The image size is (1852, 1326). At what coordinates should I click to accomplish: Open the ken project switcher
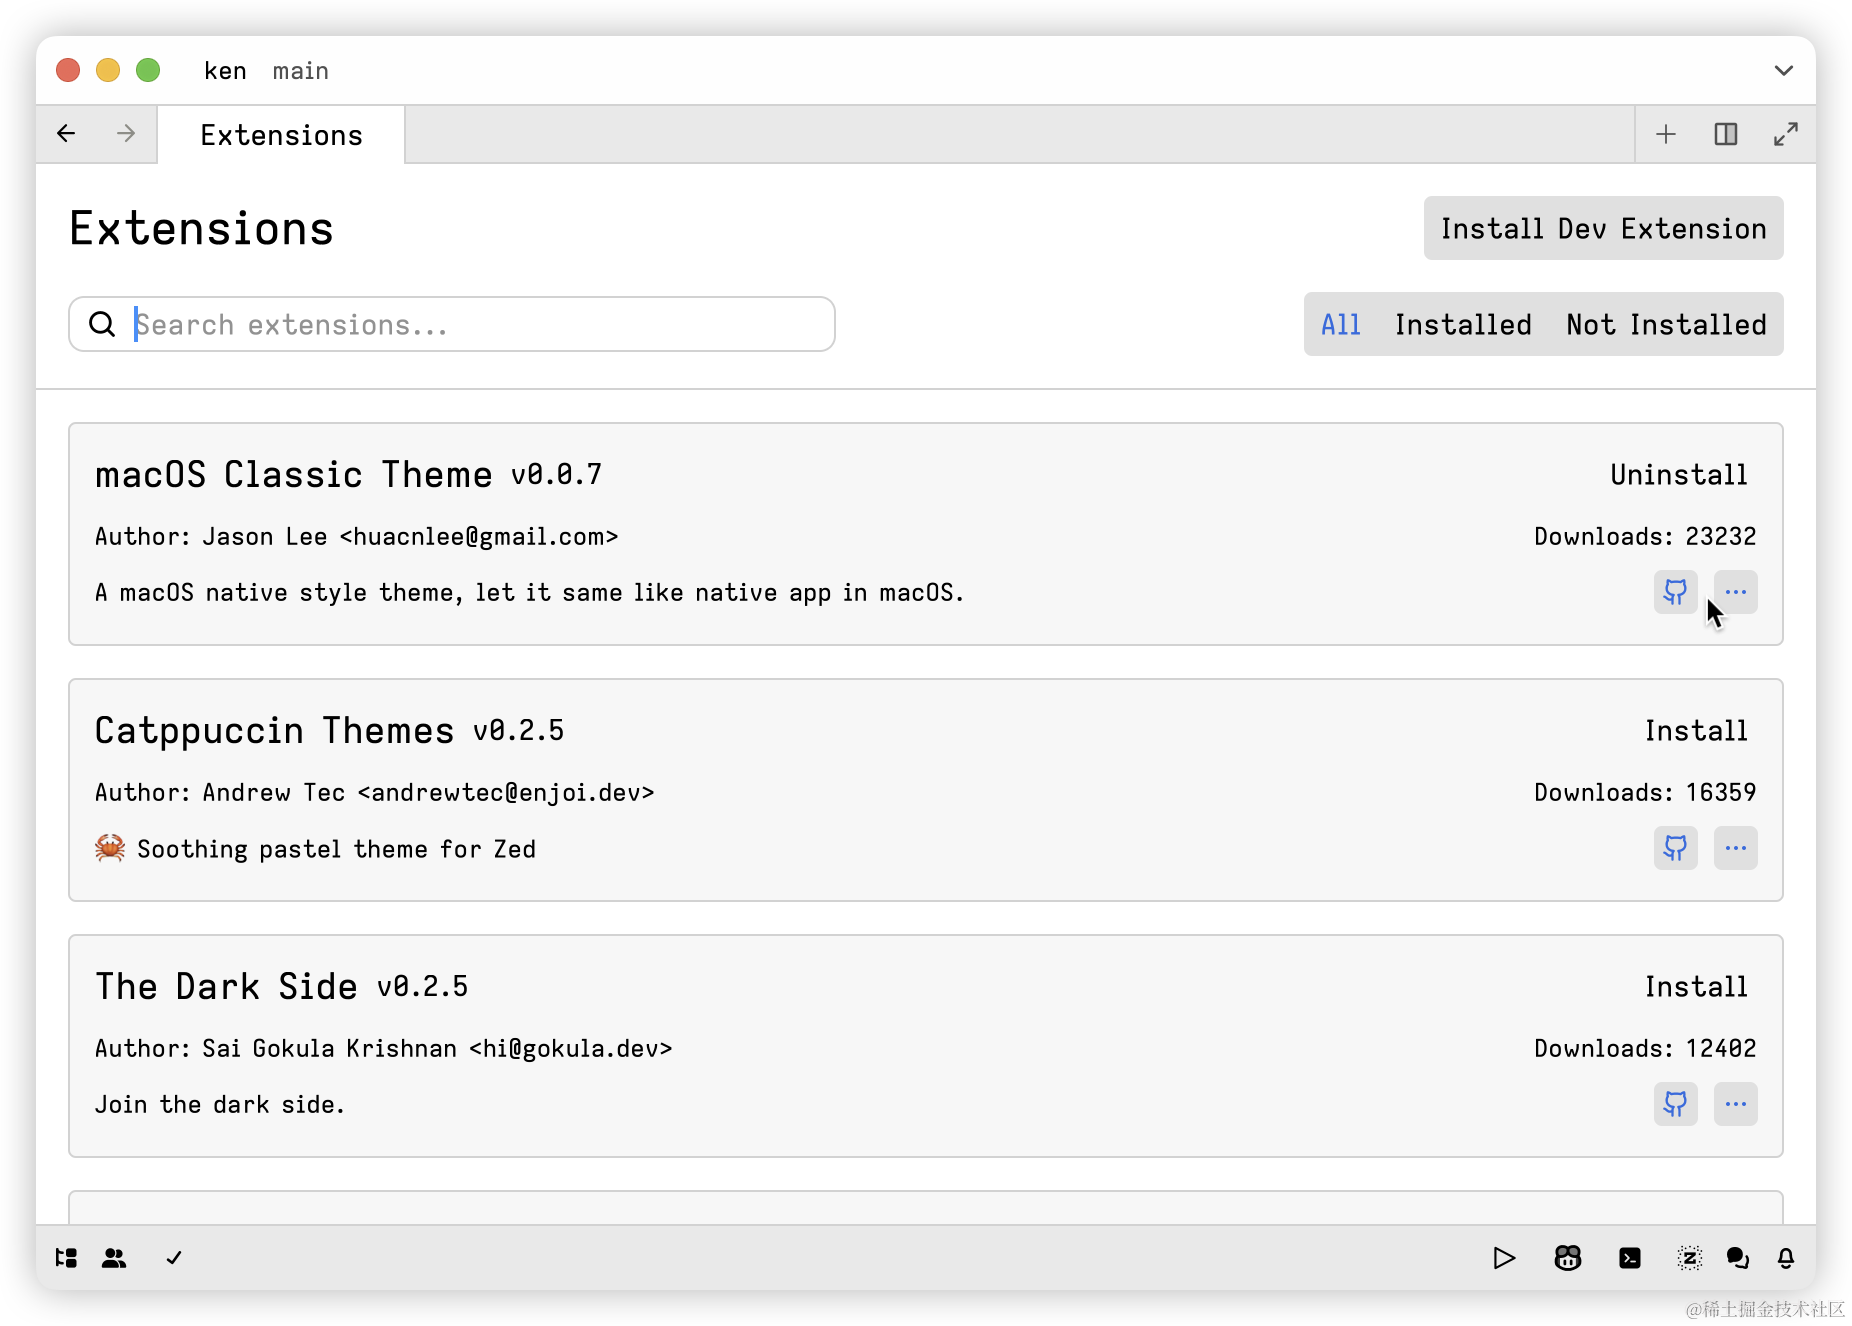click(225, 71)
